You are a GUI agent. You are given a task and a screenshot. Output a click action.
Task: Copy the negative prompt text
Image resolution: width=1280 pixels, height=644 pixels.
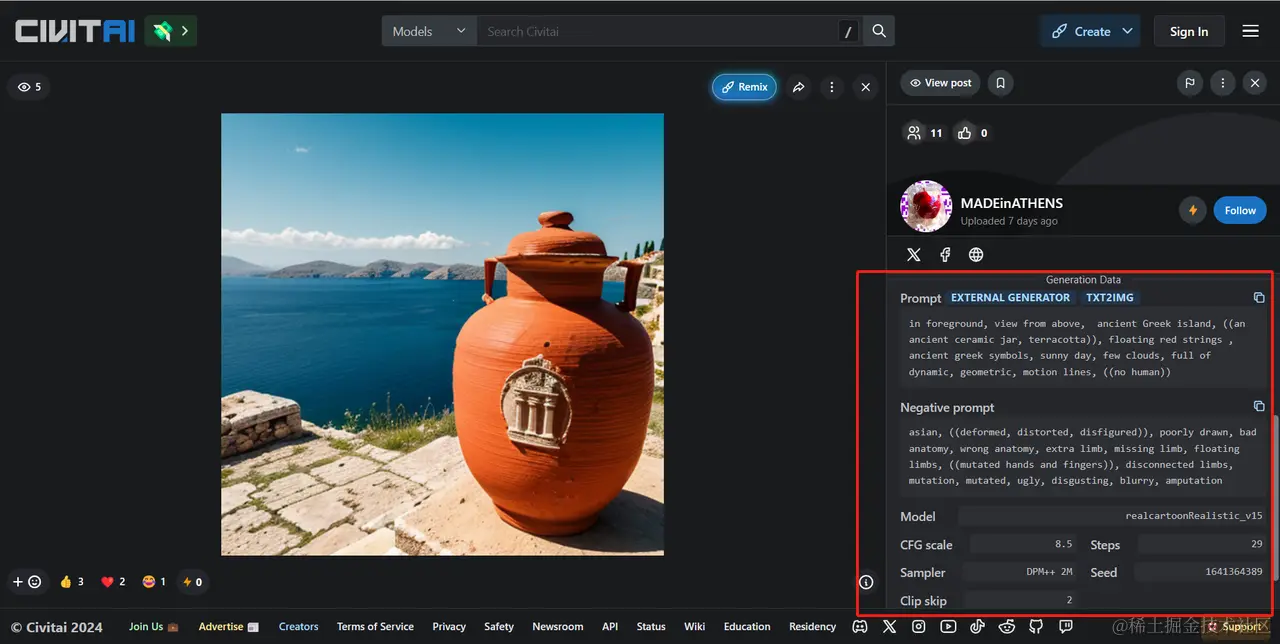1259,406
